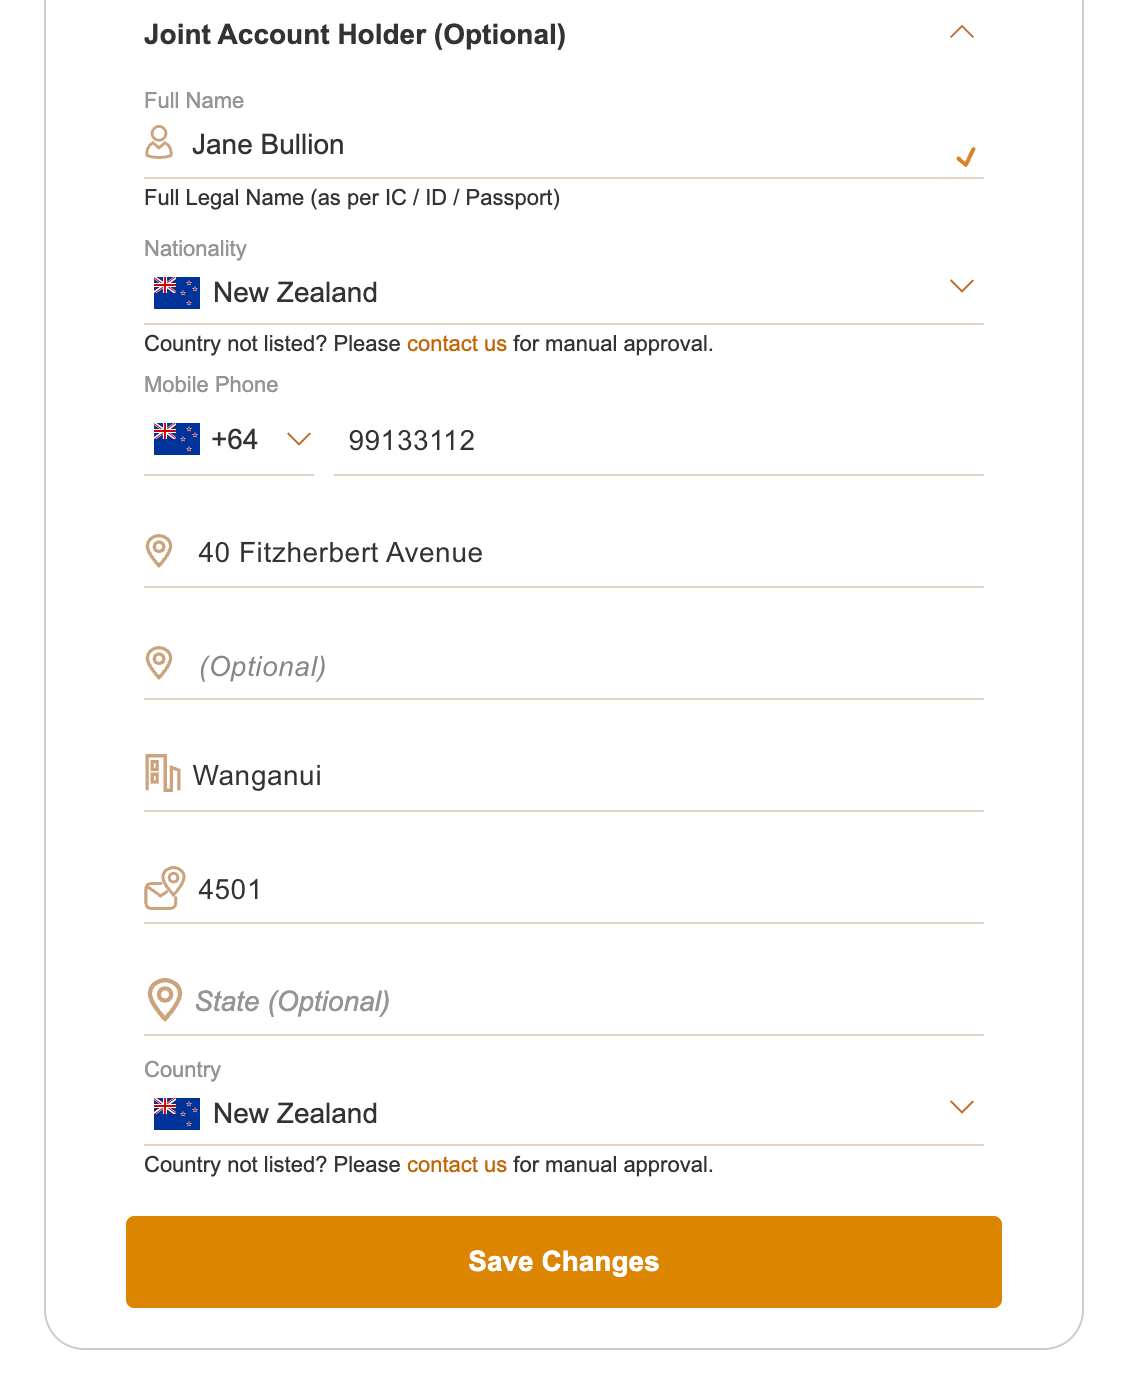
Task: Click into the State (Optional) field
Action: point(580,1001)
